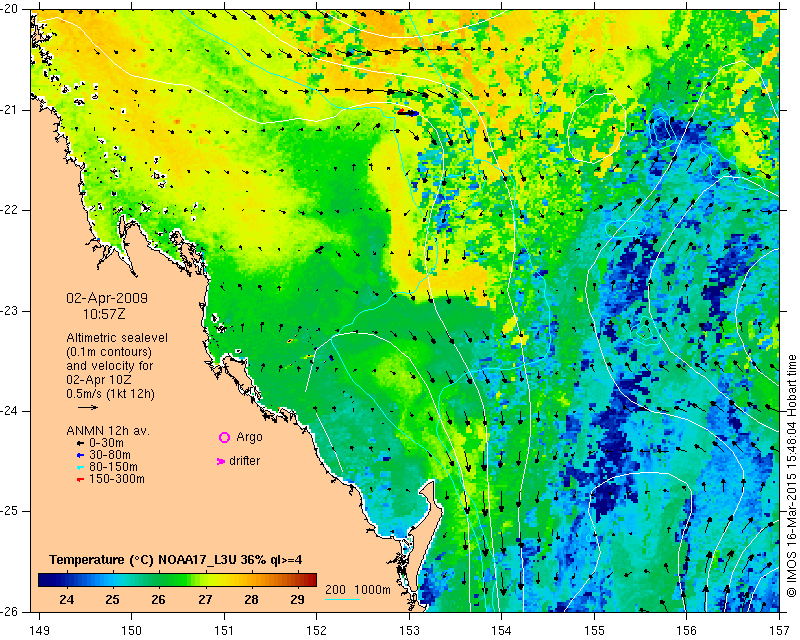The image size is (800, 640).
Task: Click the black 0-30m arrow legend symbol
Action: (x=80, y=443)
